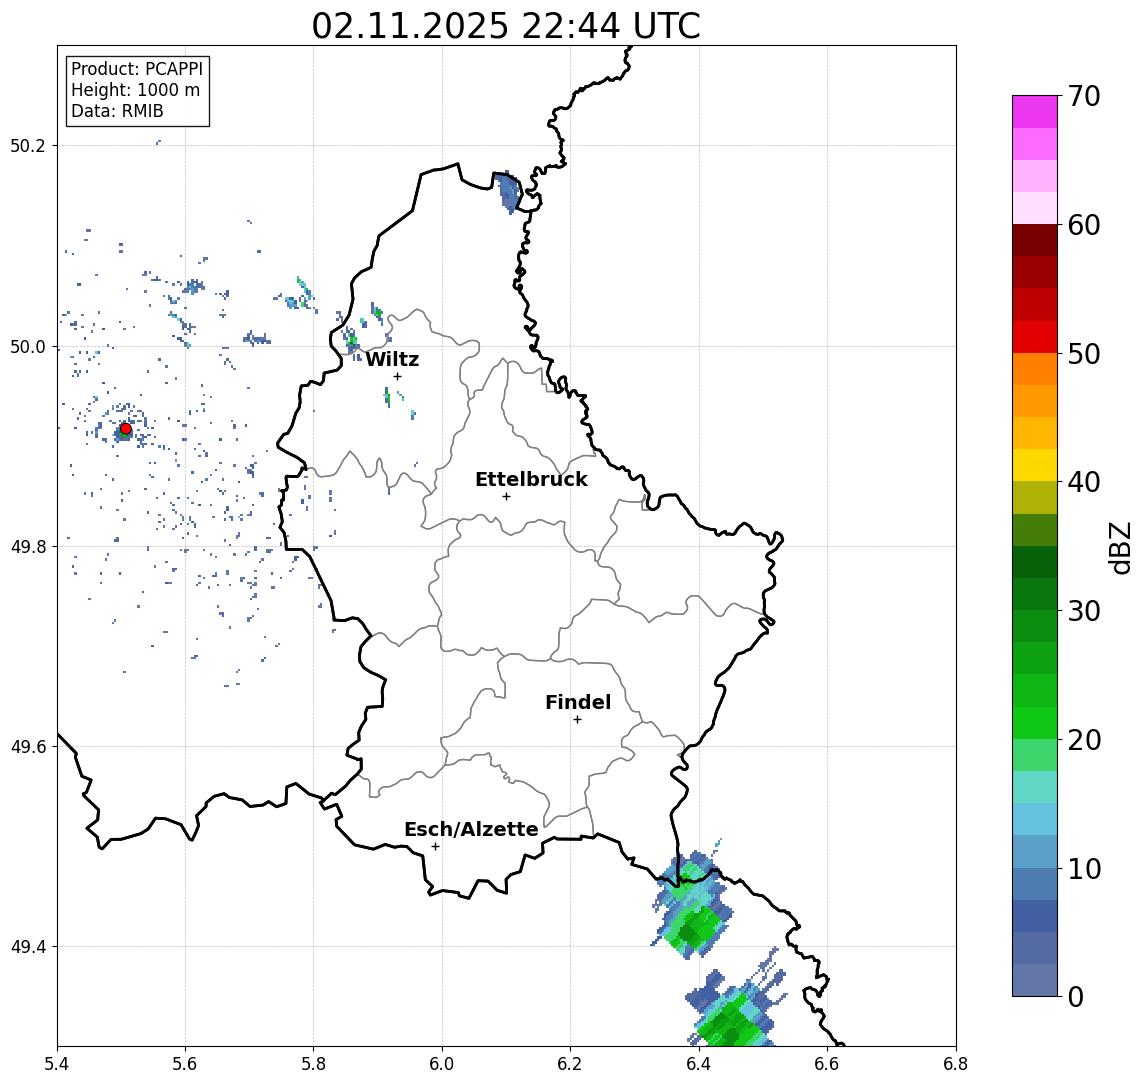Click the colorbar tick label 70

point(1084,96)
